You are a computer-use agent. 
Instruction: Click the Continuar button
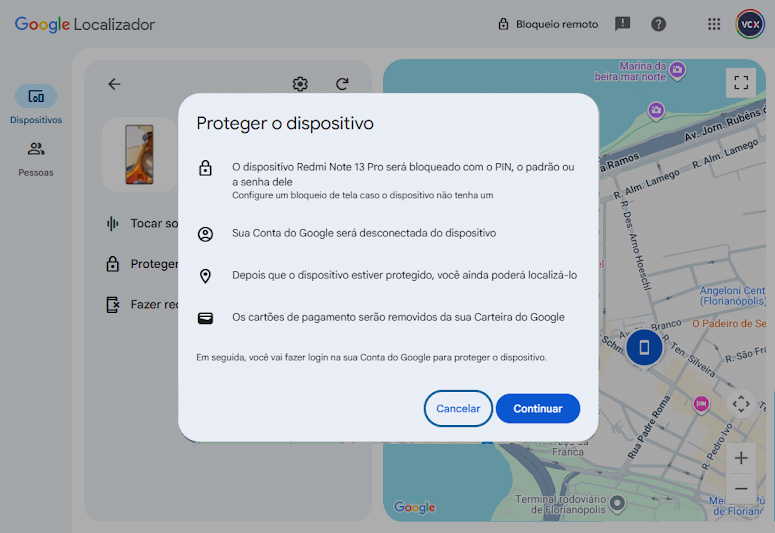click(x=538, y=408)
